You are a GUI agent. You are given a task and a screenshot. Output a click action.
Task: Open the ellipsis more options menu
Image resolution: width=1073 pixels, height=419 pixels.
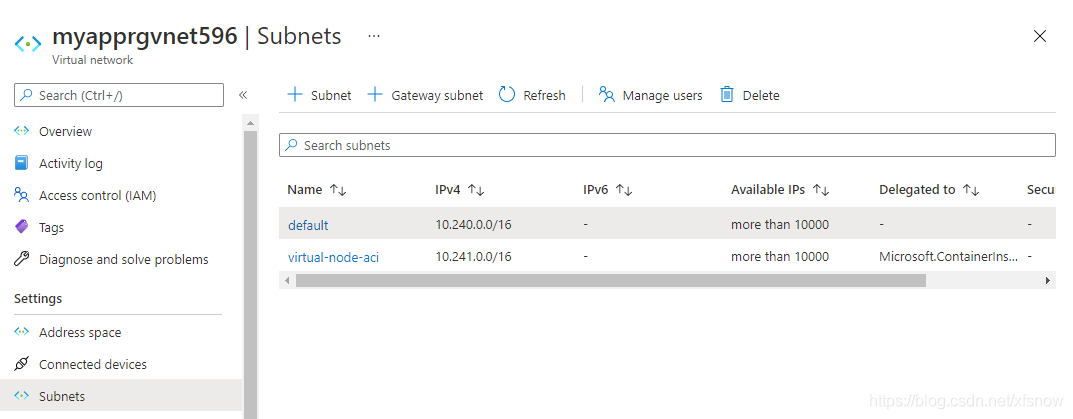pos(374,36)
